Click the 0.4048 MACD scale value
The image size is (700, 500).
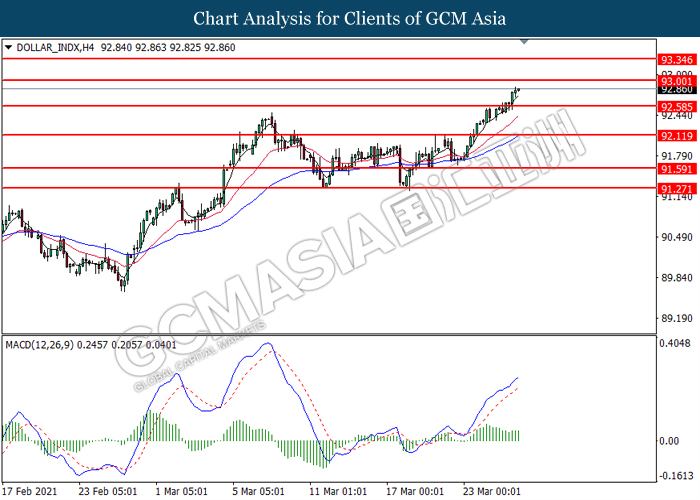pos(675,343)
